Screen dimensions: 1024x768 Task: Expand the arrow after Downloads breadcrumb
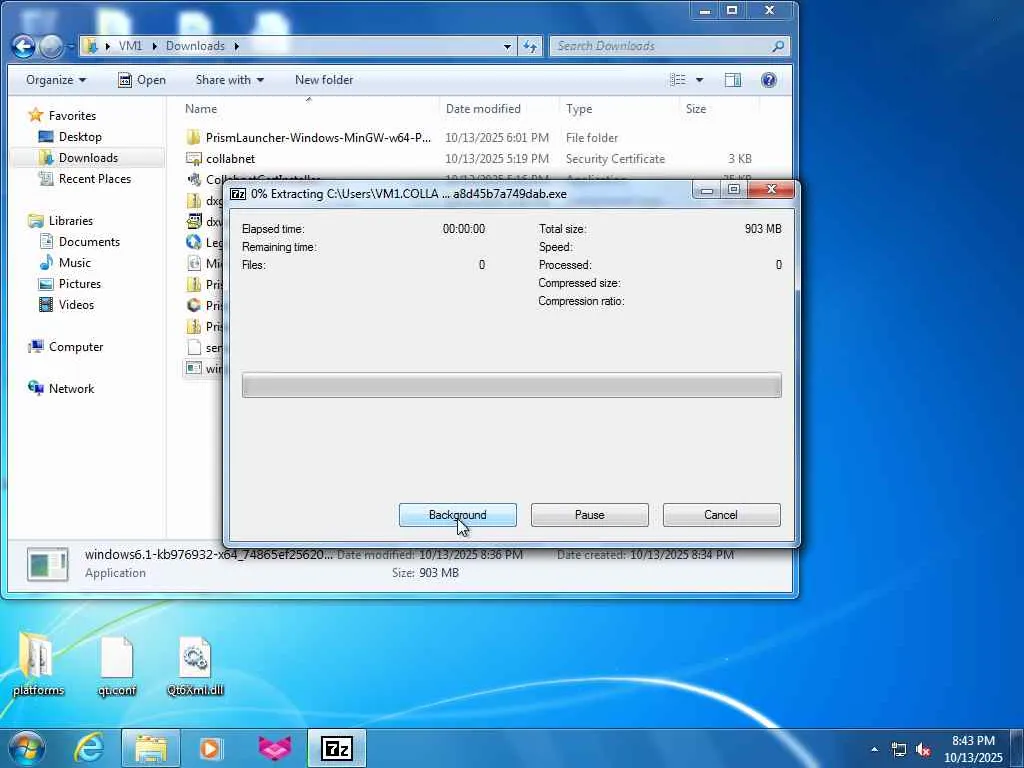[x=236, y=46]
